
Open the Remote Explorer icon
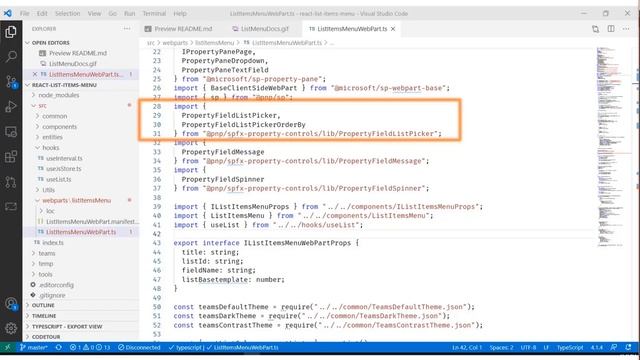(11, 132)
